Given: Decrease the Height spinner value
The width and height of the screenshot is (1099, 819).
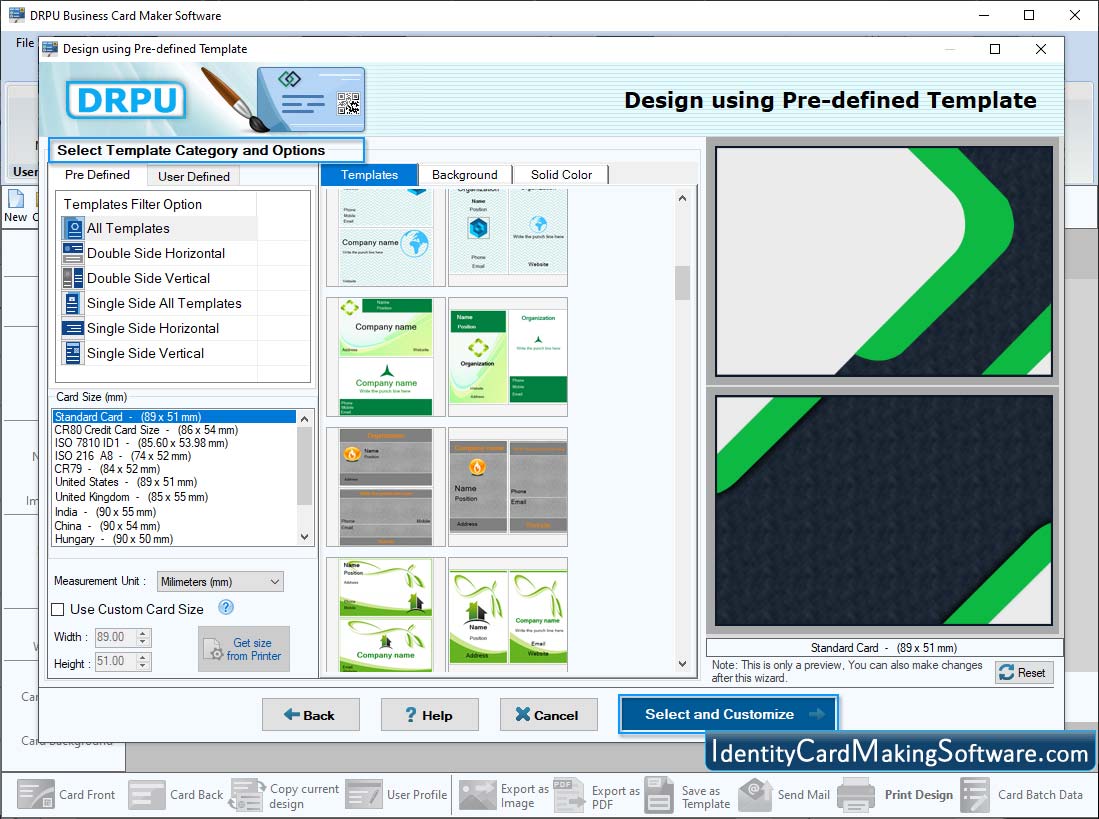Looking at the screenshot, I should coord(143,665).
